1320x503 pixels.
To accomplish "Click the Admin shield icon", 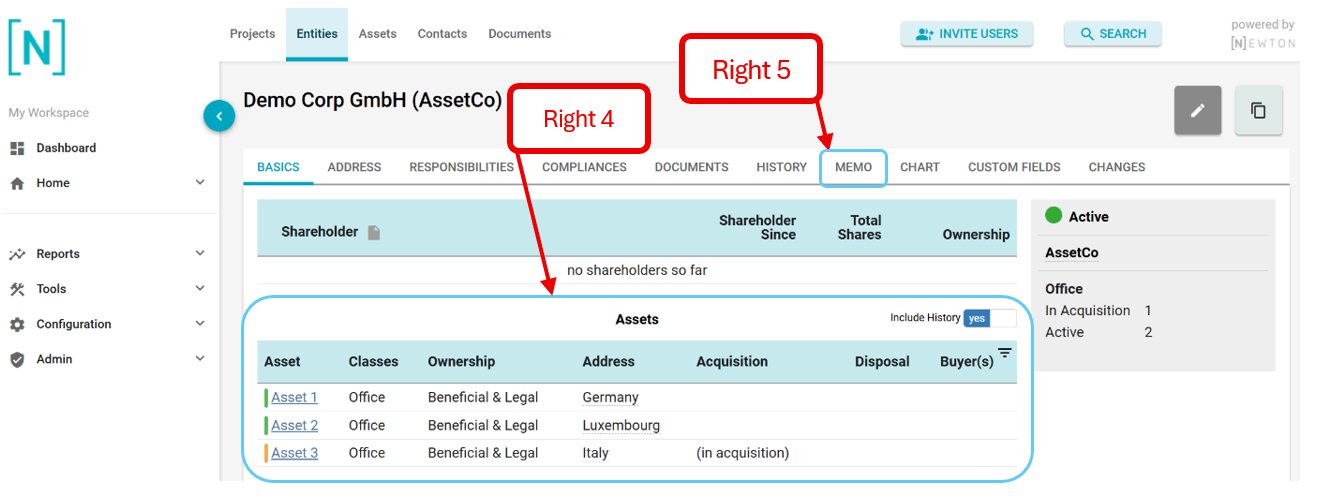I will pos(17,359).
